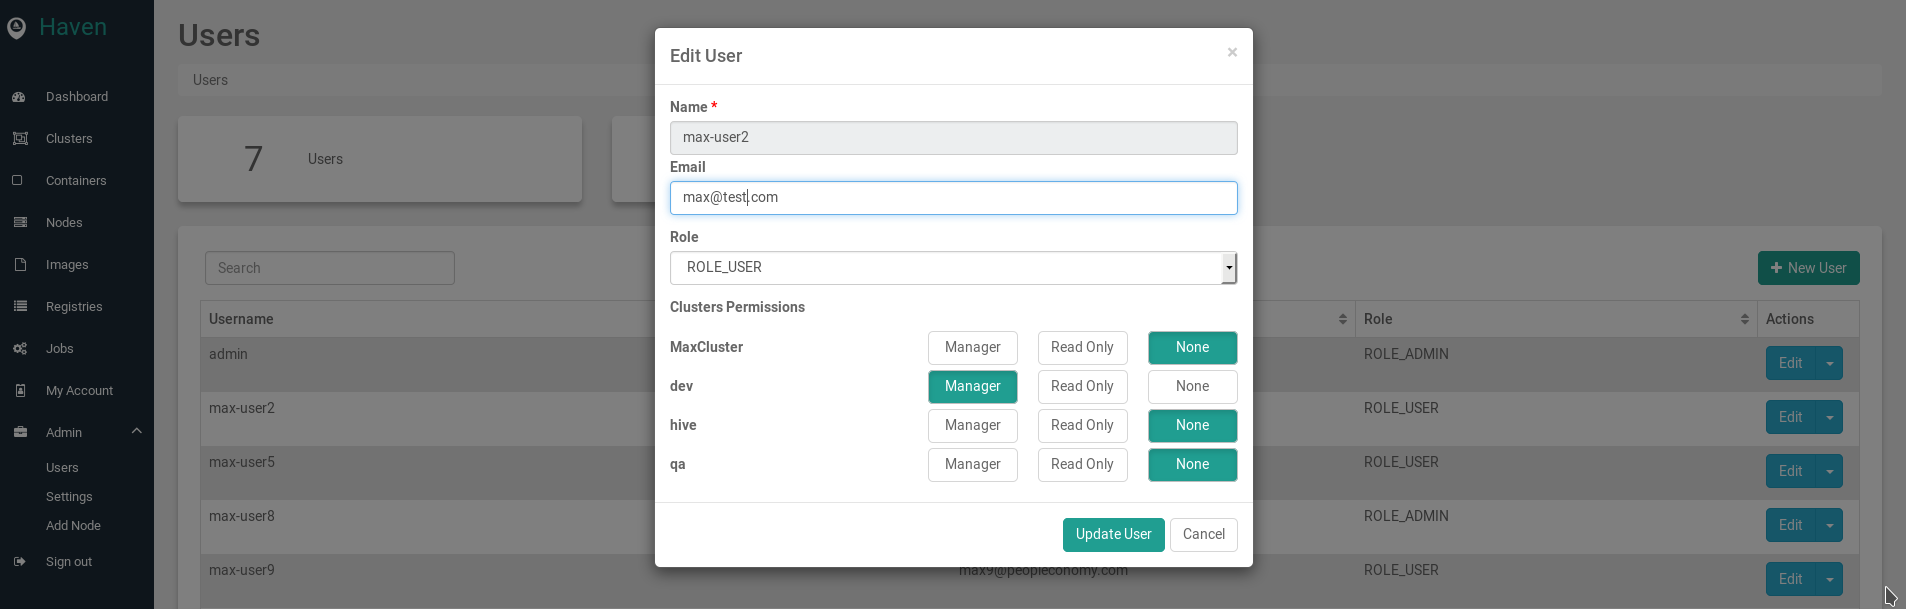Screen dimensions: 1906x609
Task: Click the Cancel button
Action: tap(1203, 535)
